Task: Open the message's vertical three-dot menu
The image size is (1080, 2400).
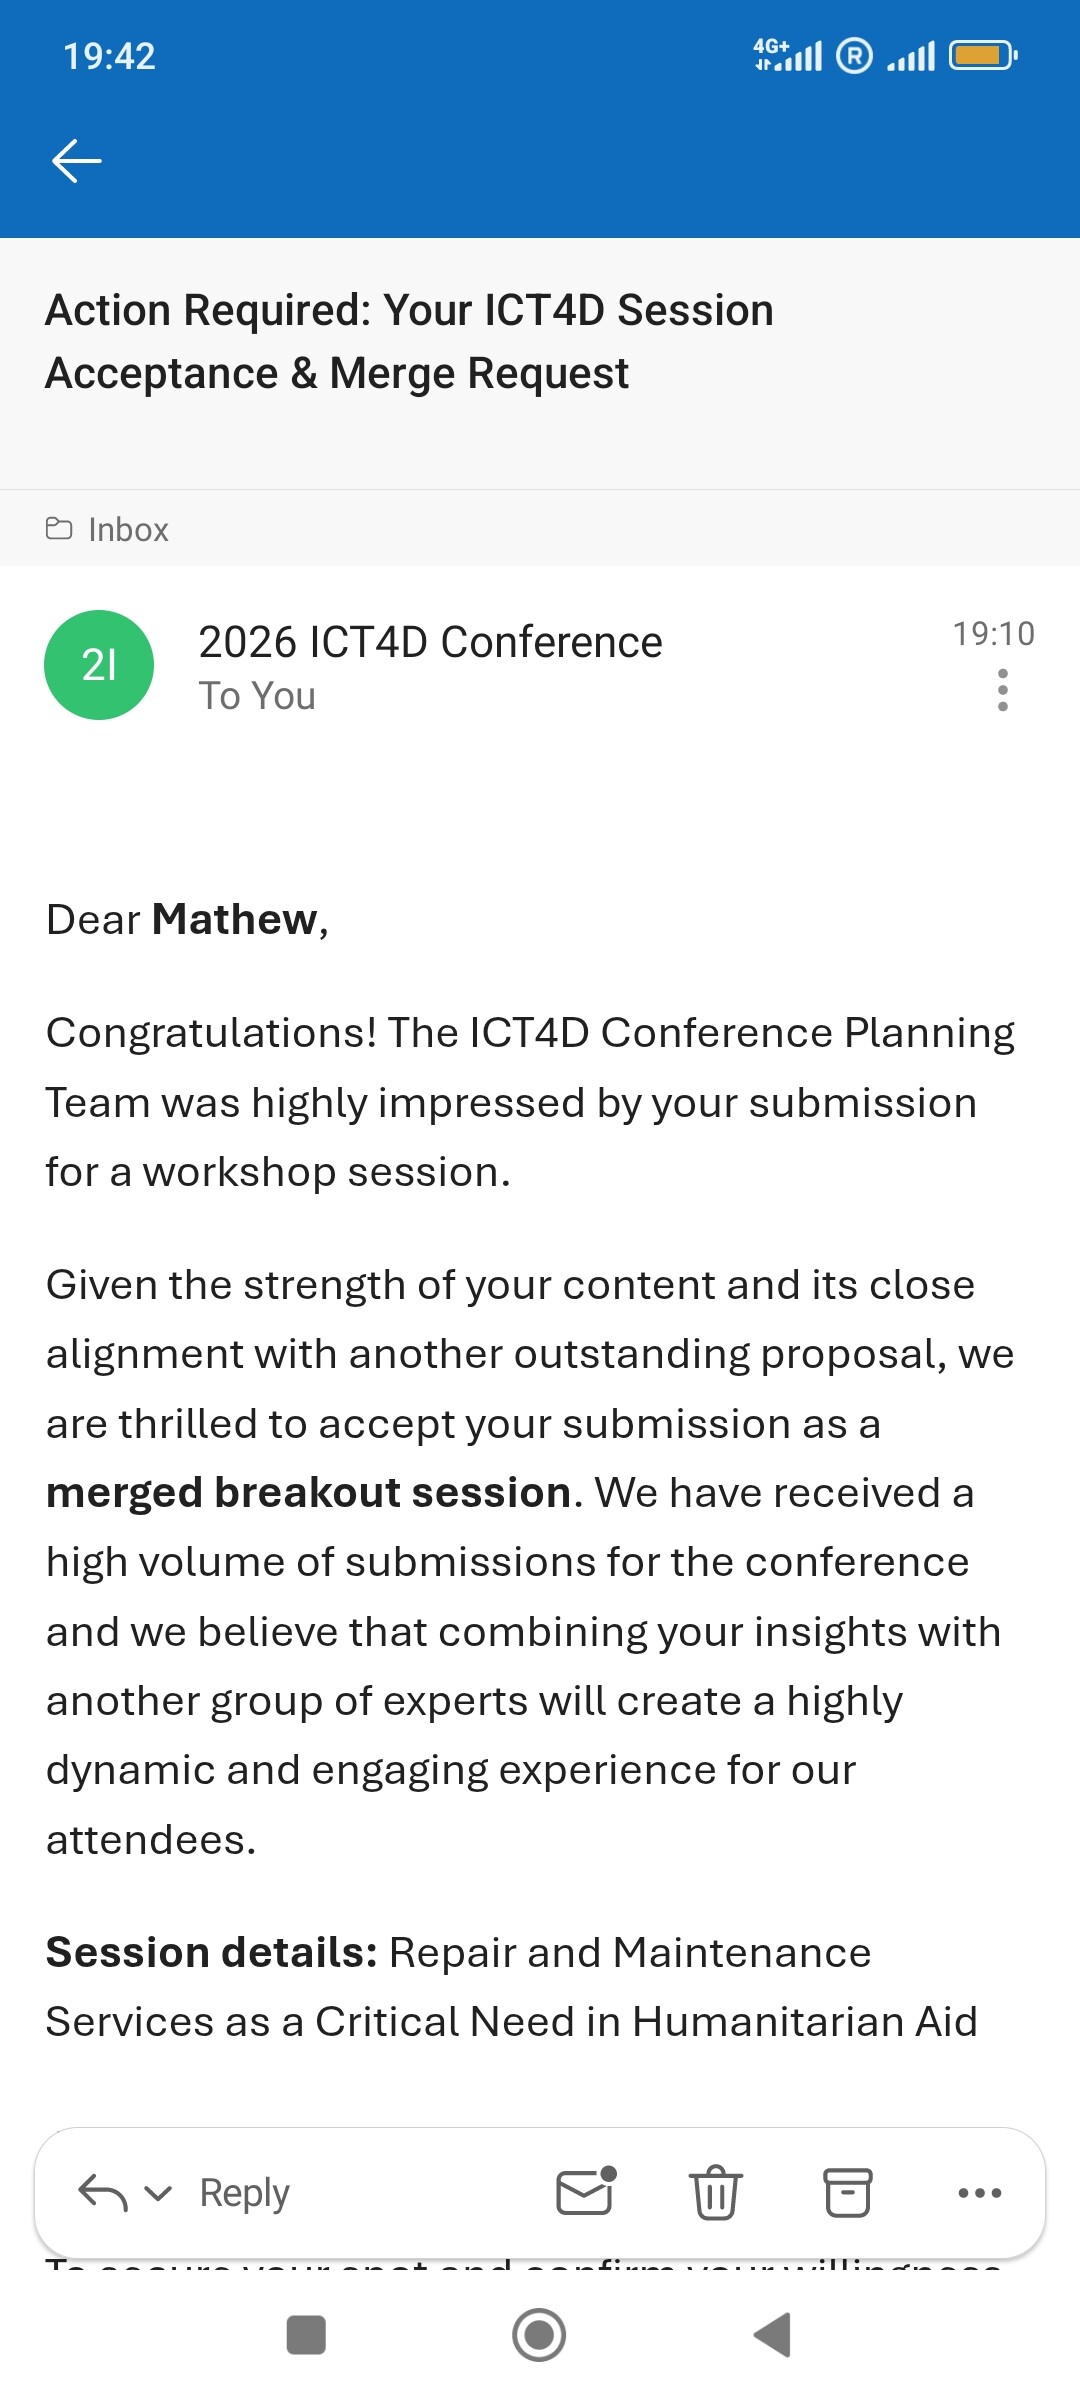Action: pyautogui.click(x=1002, y=691)
